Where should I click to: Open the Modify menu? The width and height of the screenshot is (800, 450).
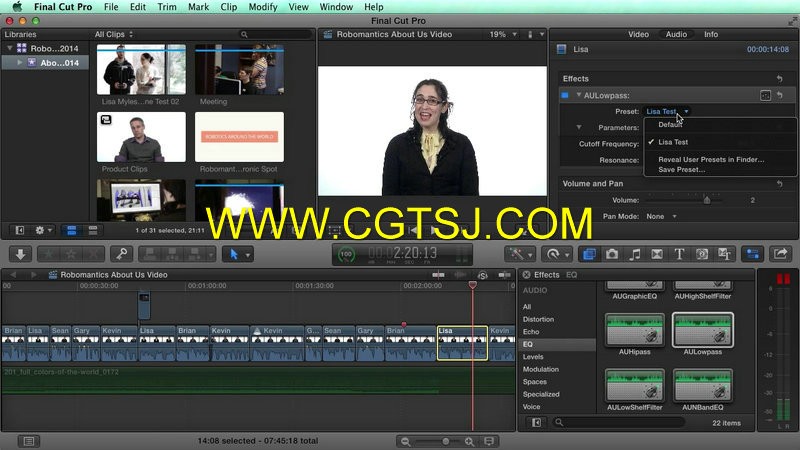[x=263, y=7]
